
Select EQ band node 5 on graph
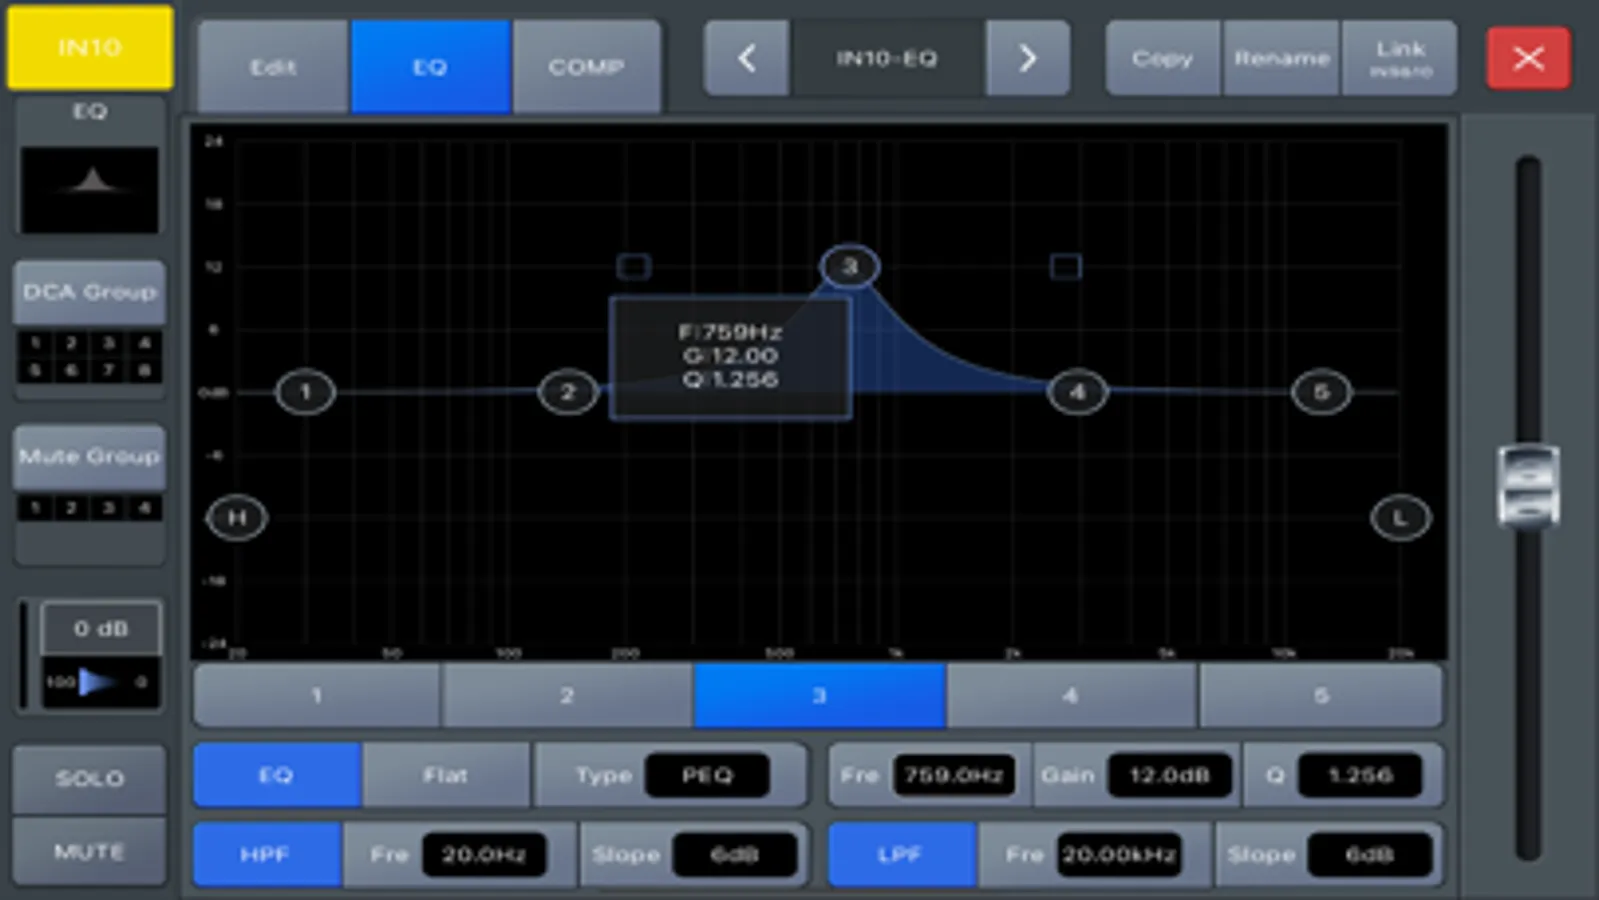click(x=1321, y=392)
